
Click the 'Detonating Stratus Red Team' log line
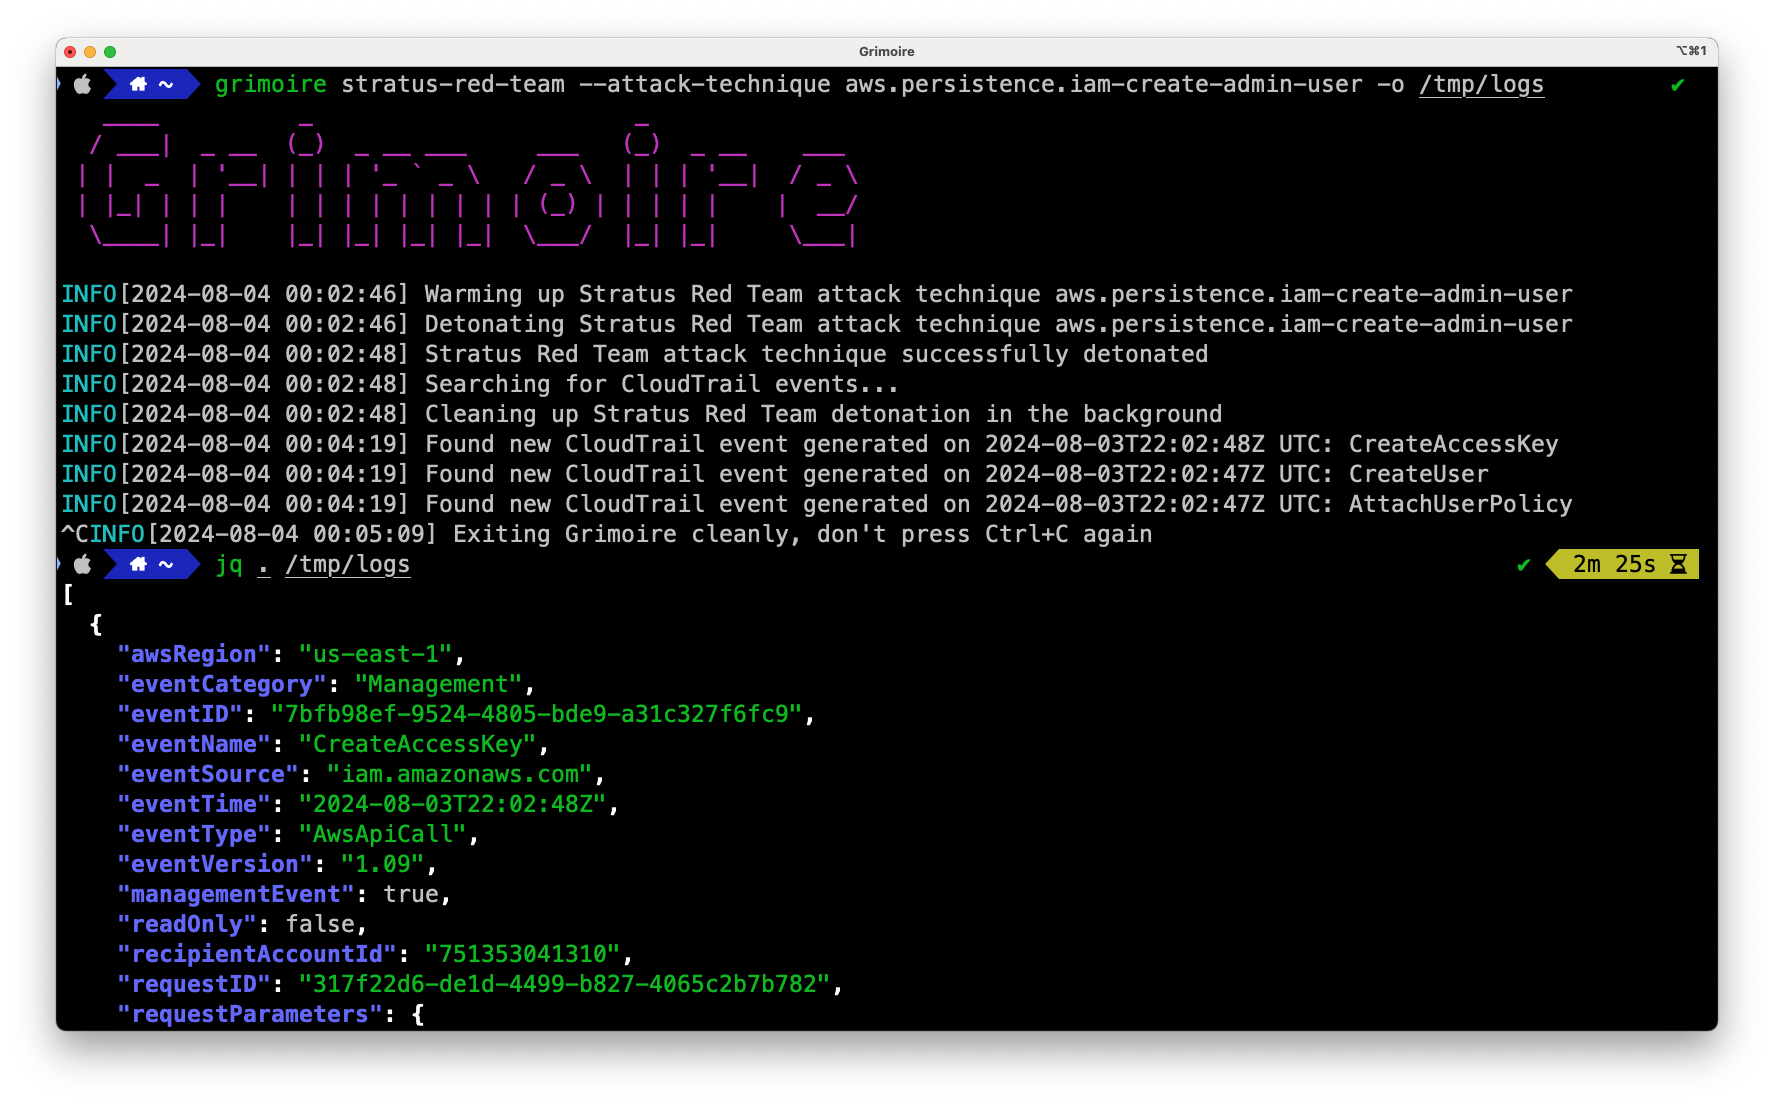pyautogui.click(x=817, y=325)
